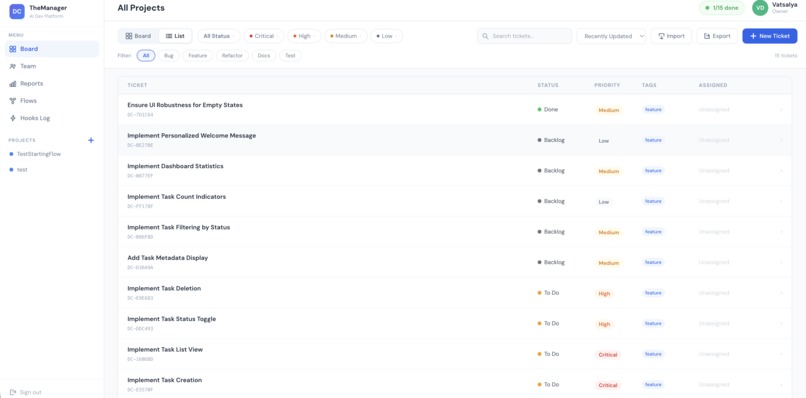Open ticket Implement Task Creation
Screen dimensions: 806x398
[x=164, y=380]
